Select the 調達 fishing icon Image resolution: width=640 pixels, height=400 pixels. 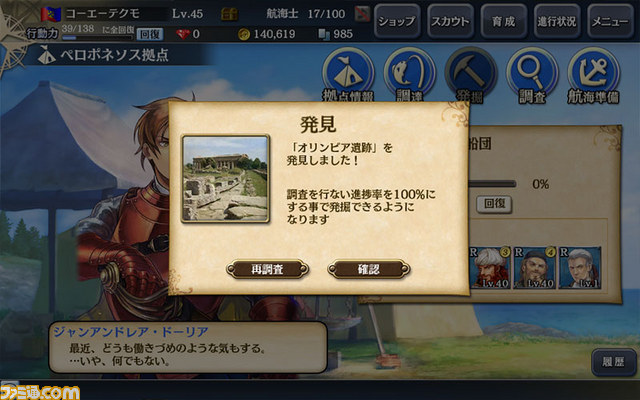pyautogui.click(x=409, y=73)
